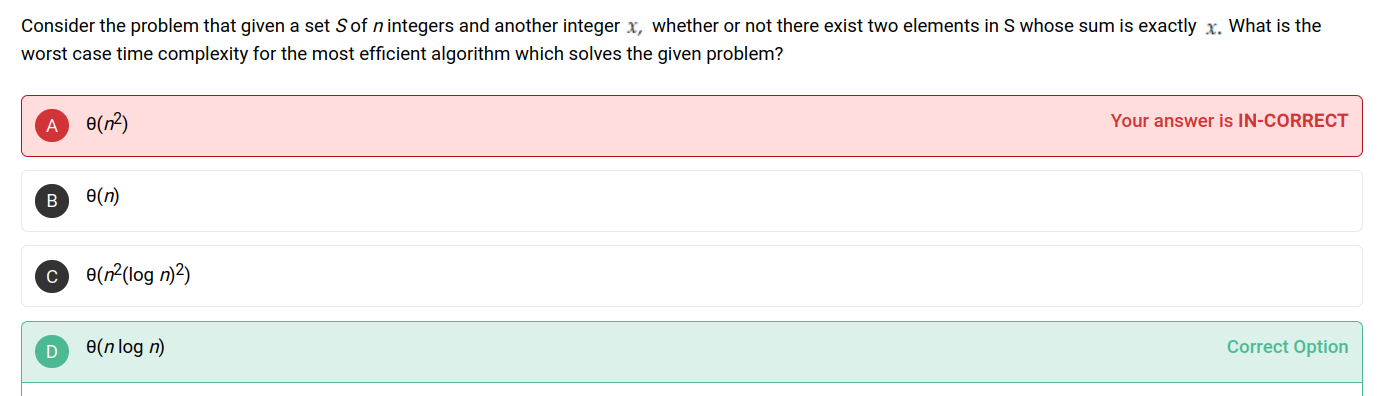
Task: Click the math variable x after 'another integer'
Action: pos(632,28)
